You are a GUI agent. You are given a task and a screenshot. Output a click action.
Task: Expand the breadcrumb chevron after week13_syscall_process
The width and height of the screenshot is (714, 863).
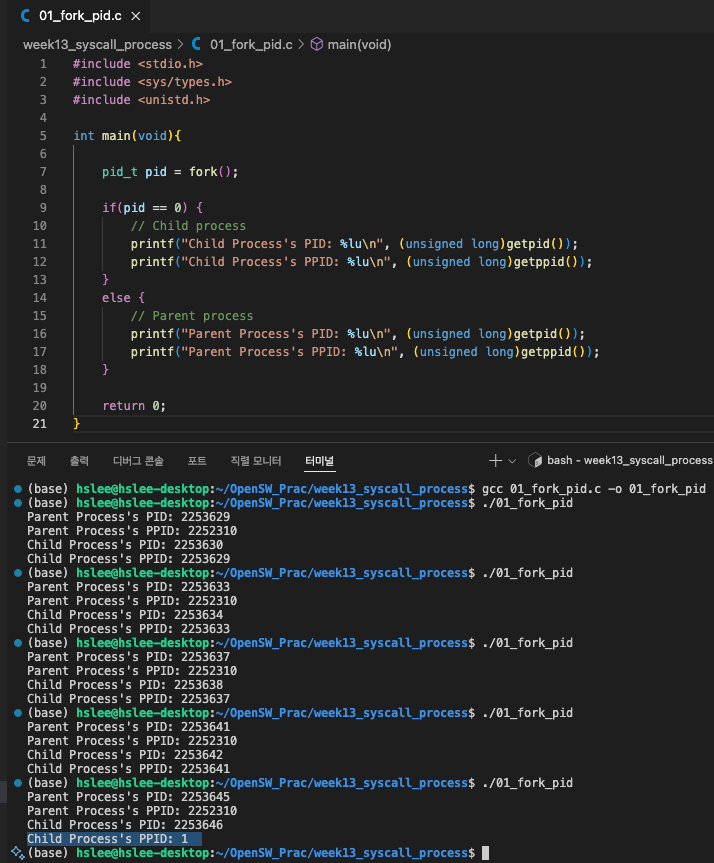(181, 45)
